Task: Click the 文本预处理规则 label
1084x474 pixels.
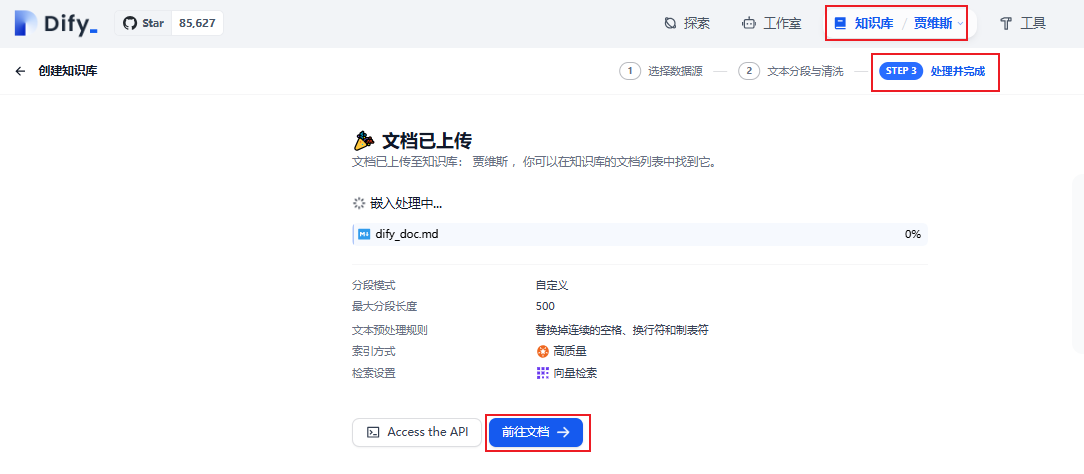Action: point(391,330)
